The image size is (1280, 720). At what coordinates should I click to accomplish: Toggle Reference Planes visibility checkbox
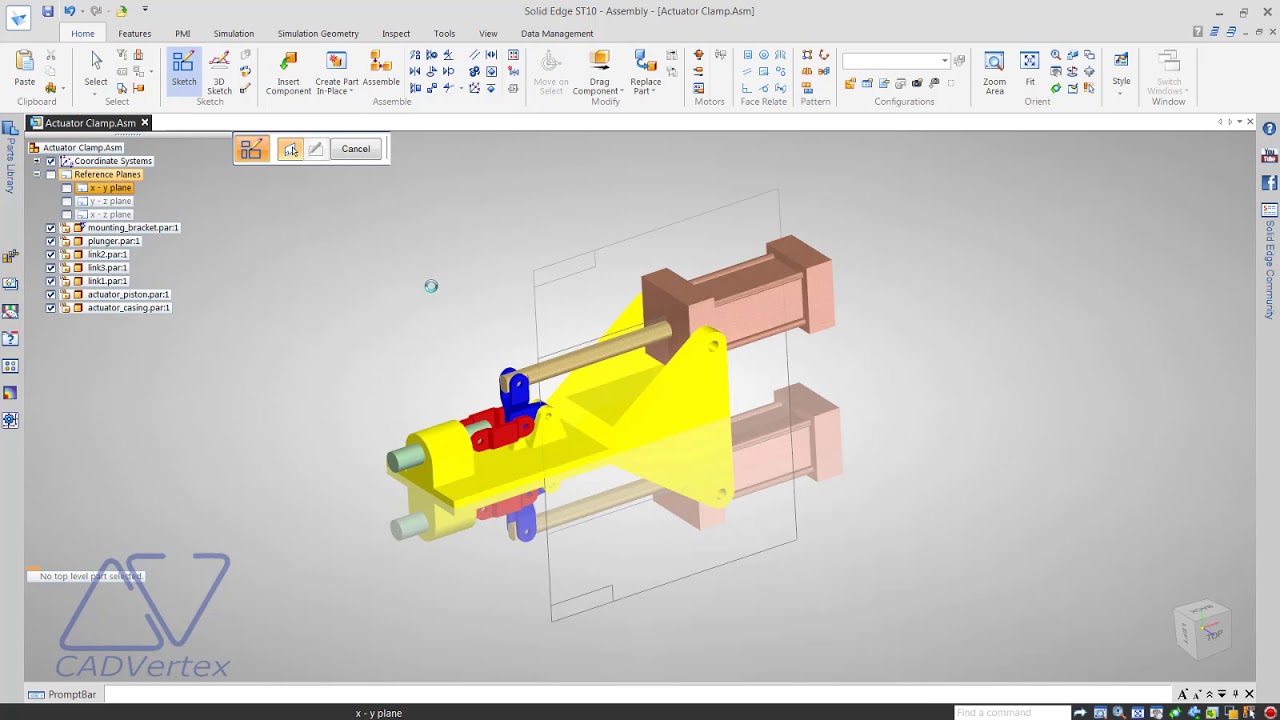coord(51,175)
